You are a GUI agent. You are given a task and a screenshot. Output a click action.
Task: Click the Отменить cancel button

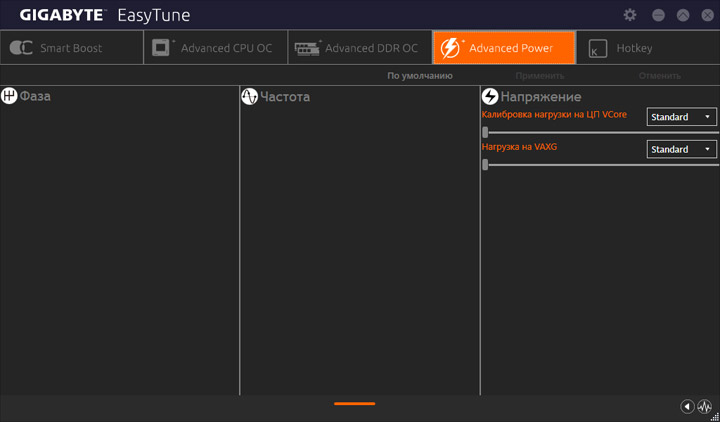(659, 76)
